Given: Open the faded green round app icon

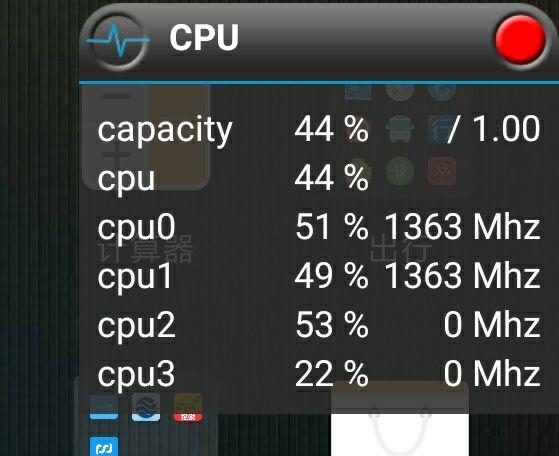Looking at the screenshot, I should [x=400, y=171].
